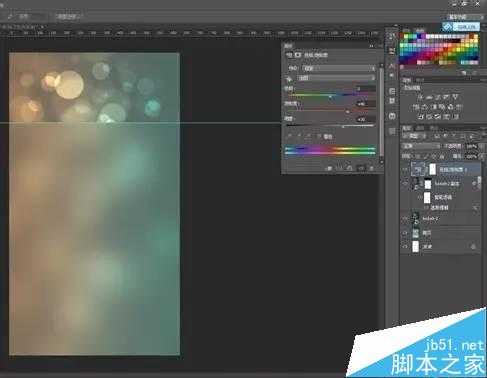
Task: Open the layer opacity dropdown
Action: (481, 146)
